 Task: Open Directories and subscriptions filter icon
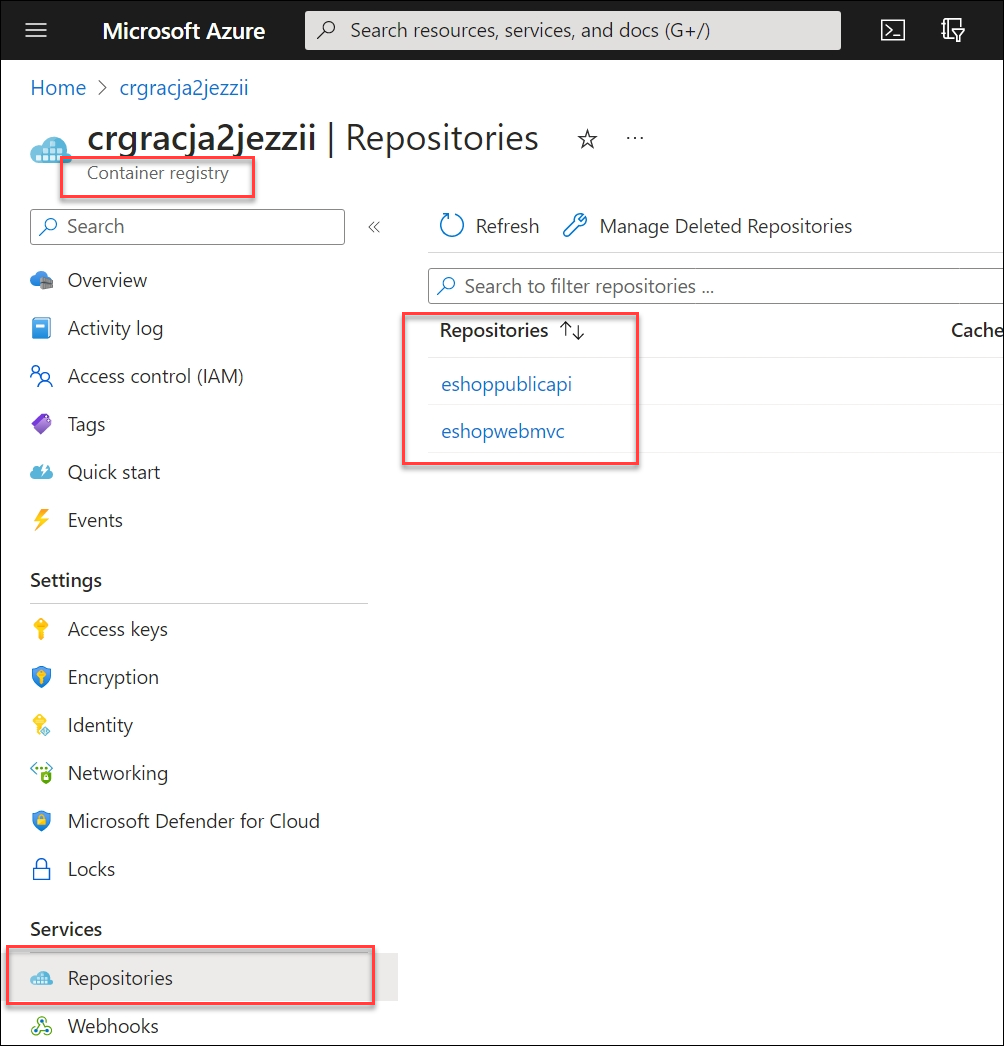coord(952,30)
